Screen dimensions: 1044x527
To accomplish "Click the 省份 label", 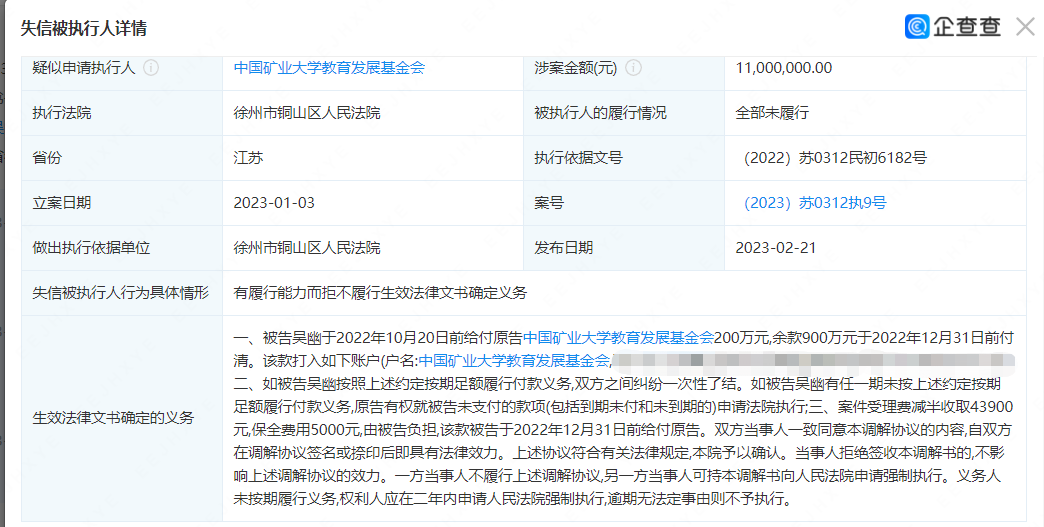I will (x=47, y=158).
